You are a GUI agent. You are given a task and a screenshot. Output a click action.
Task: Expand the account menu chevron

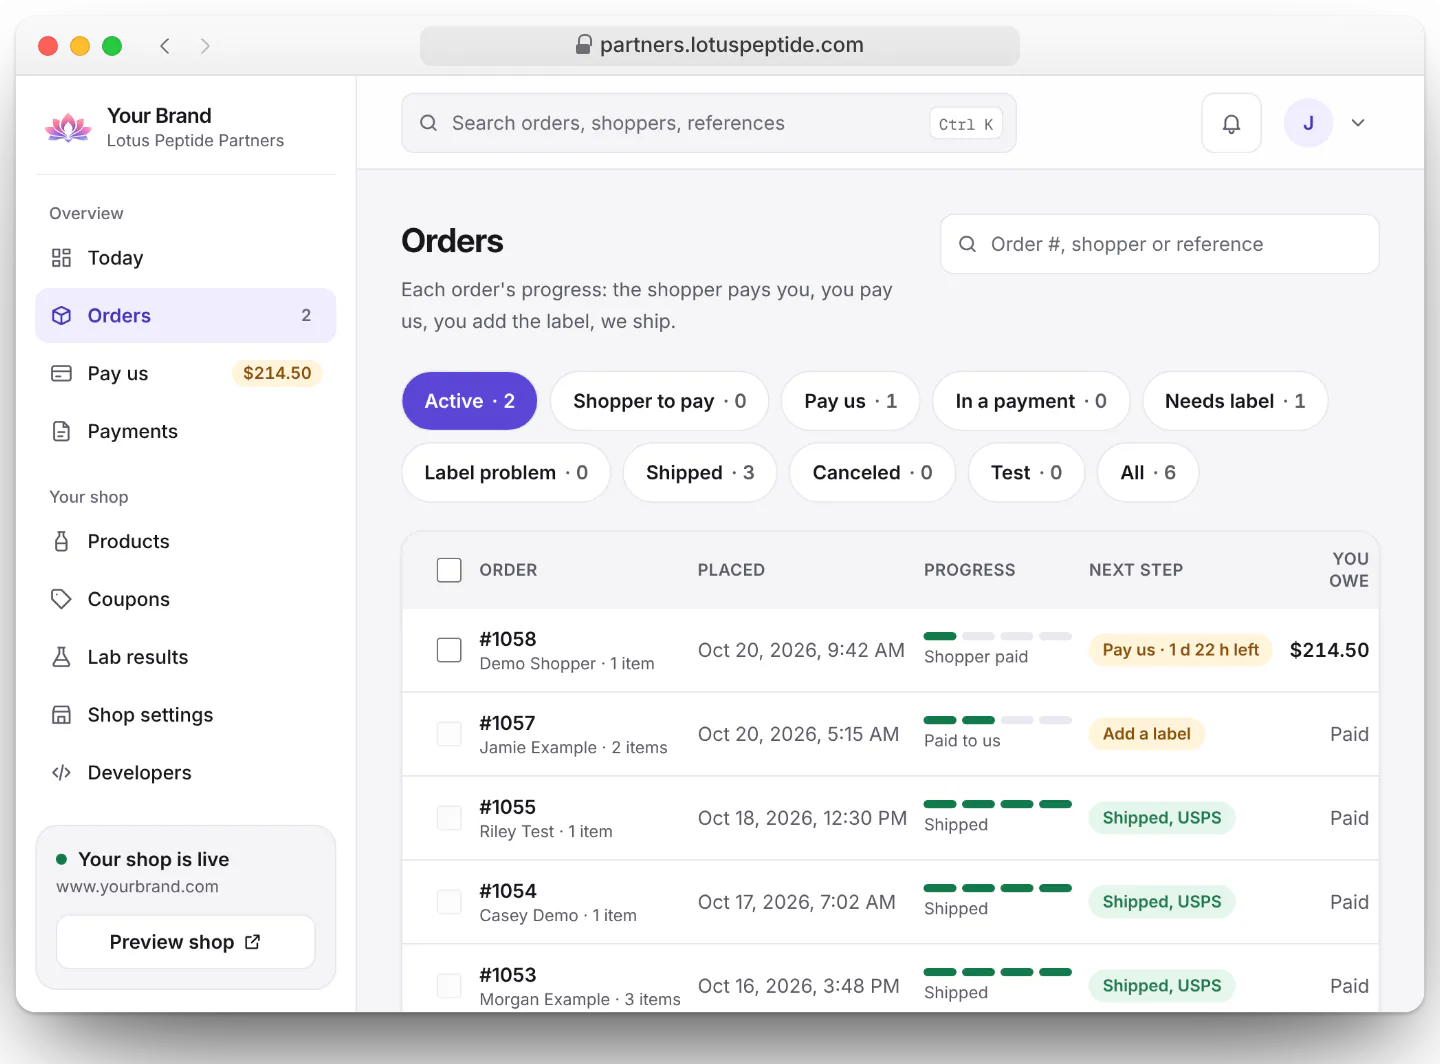tap(1358, 123)
